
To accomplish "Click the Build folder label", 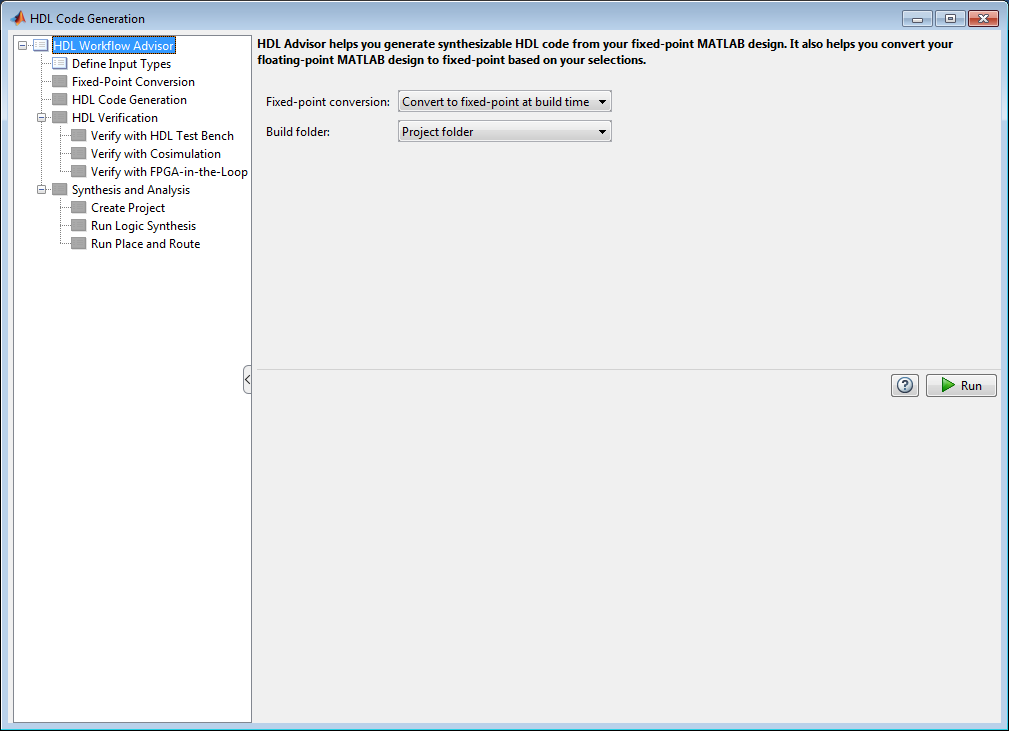I will (298, 132).
